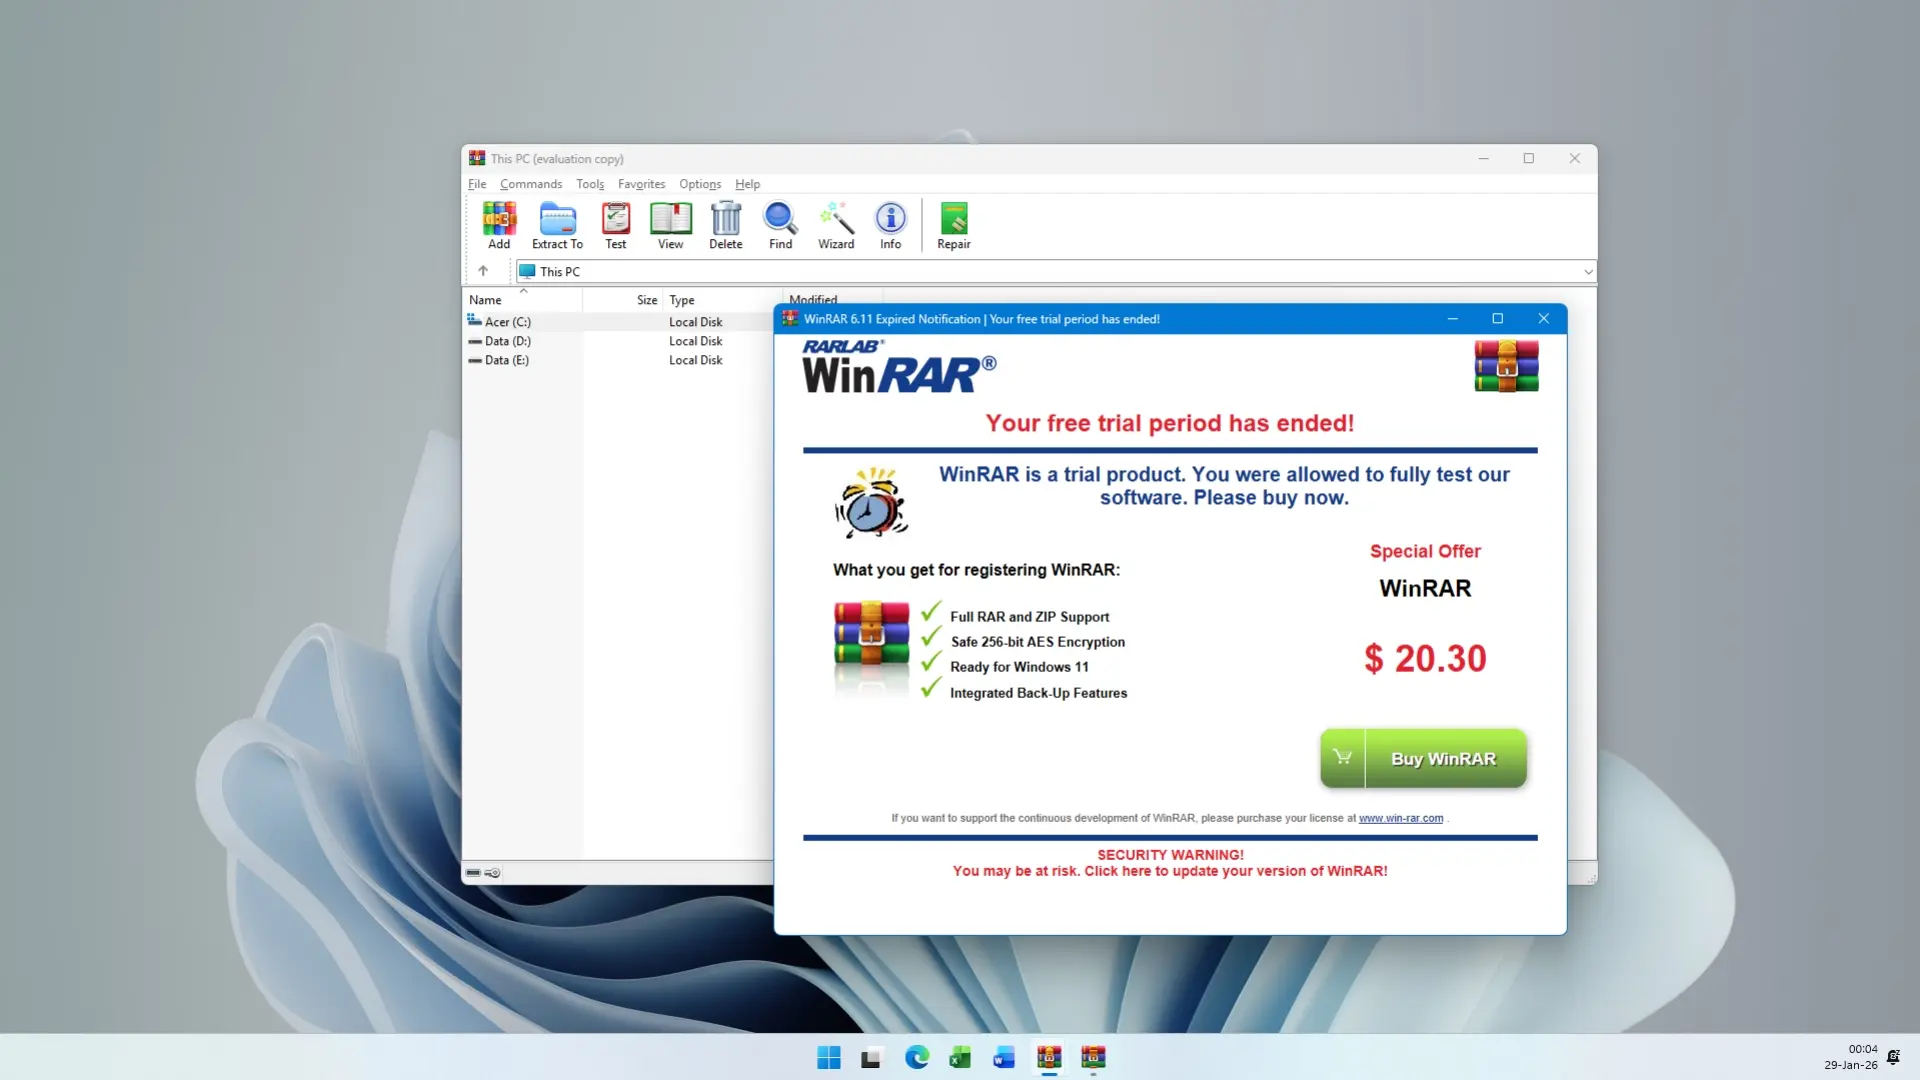Click the Buy WinRAR button
Image resolution: width=1920 pixels, height=1080 pixels.
[x=1423, y=758]
